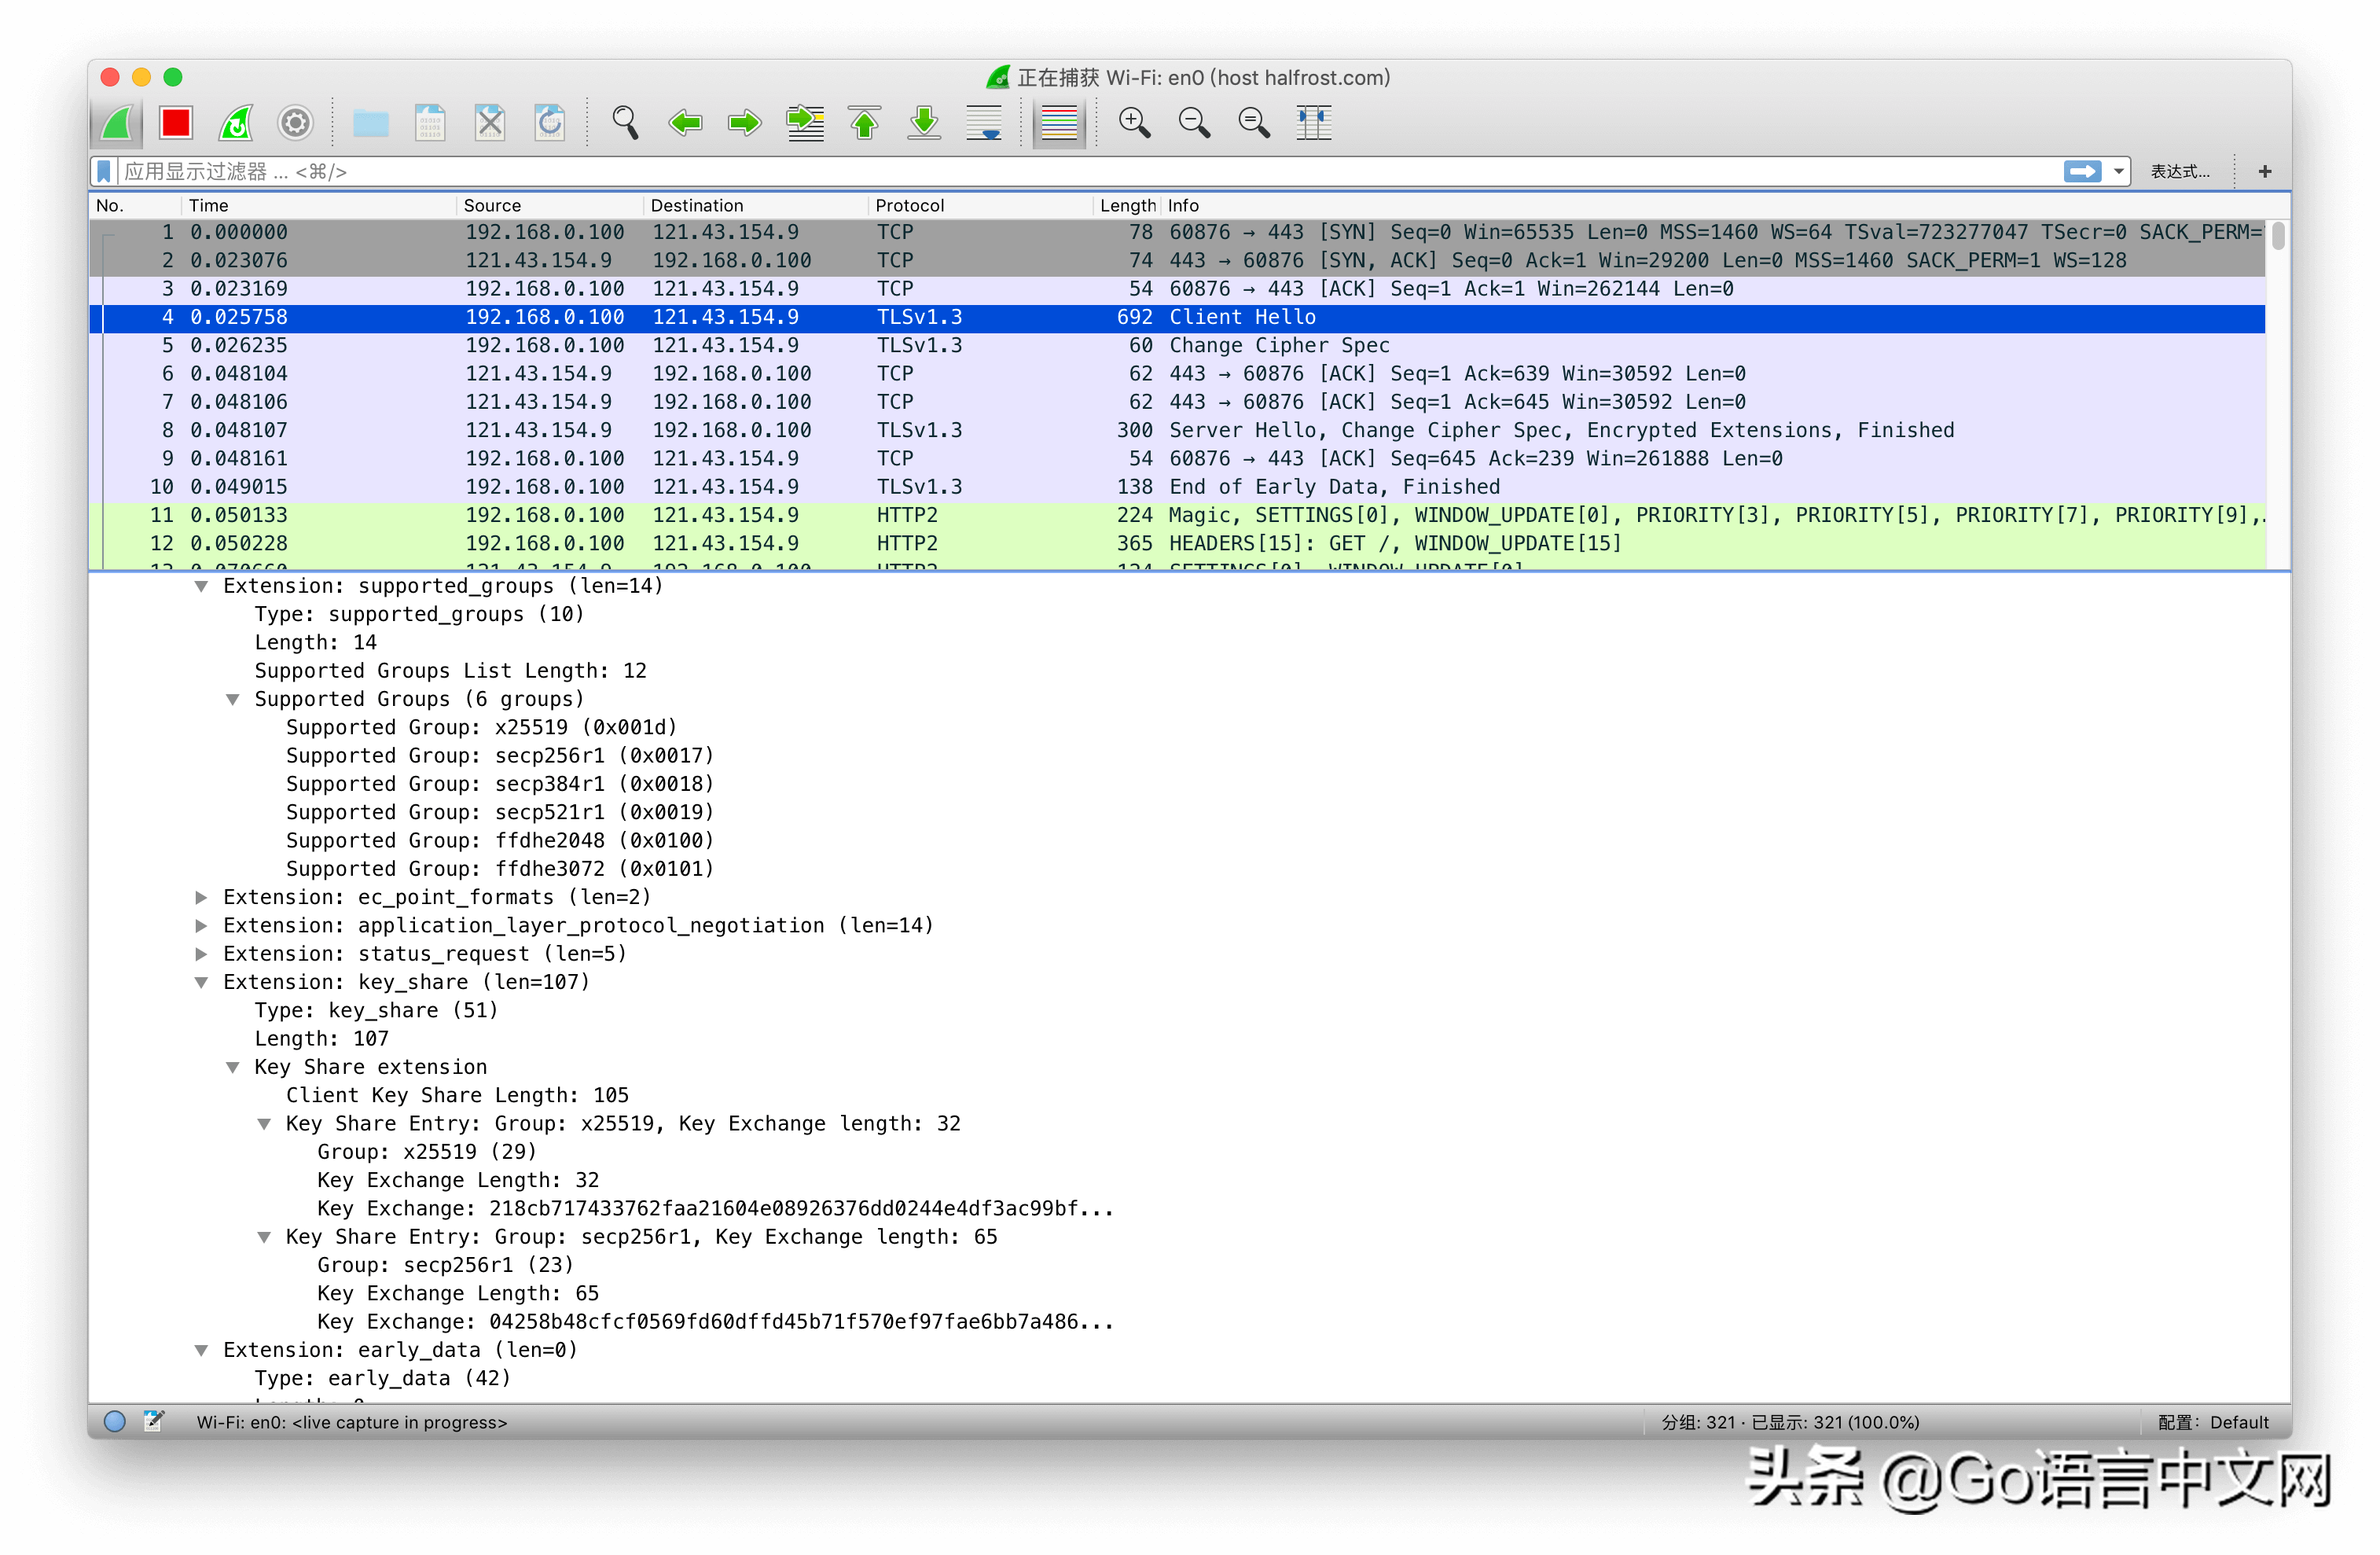Go to next packet green arrow
The image size is (2380, 1555).
[744, 123]
